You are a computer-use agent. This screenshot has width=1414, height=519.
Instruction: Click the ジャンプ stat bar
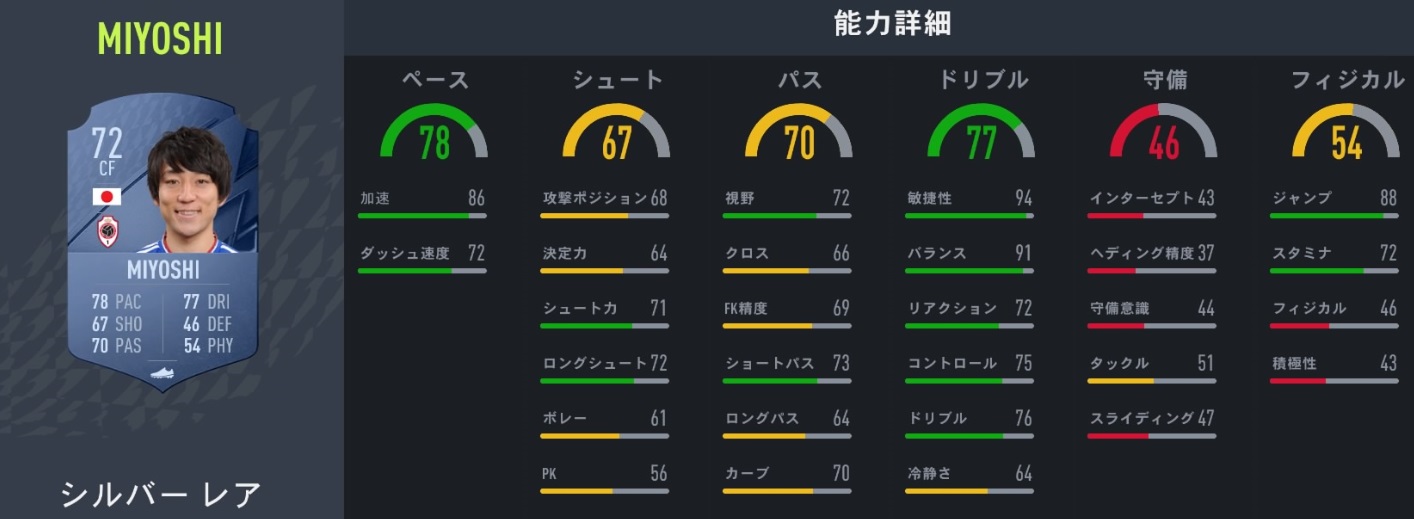click(x=1334, y=215)
